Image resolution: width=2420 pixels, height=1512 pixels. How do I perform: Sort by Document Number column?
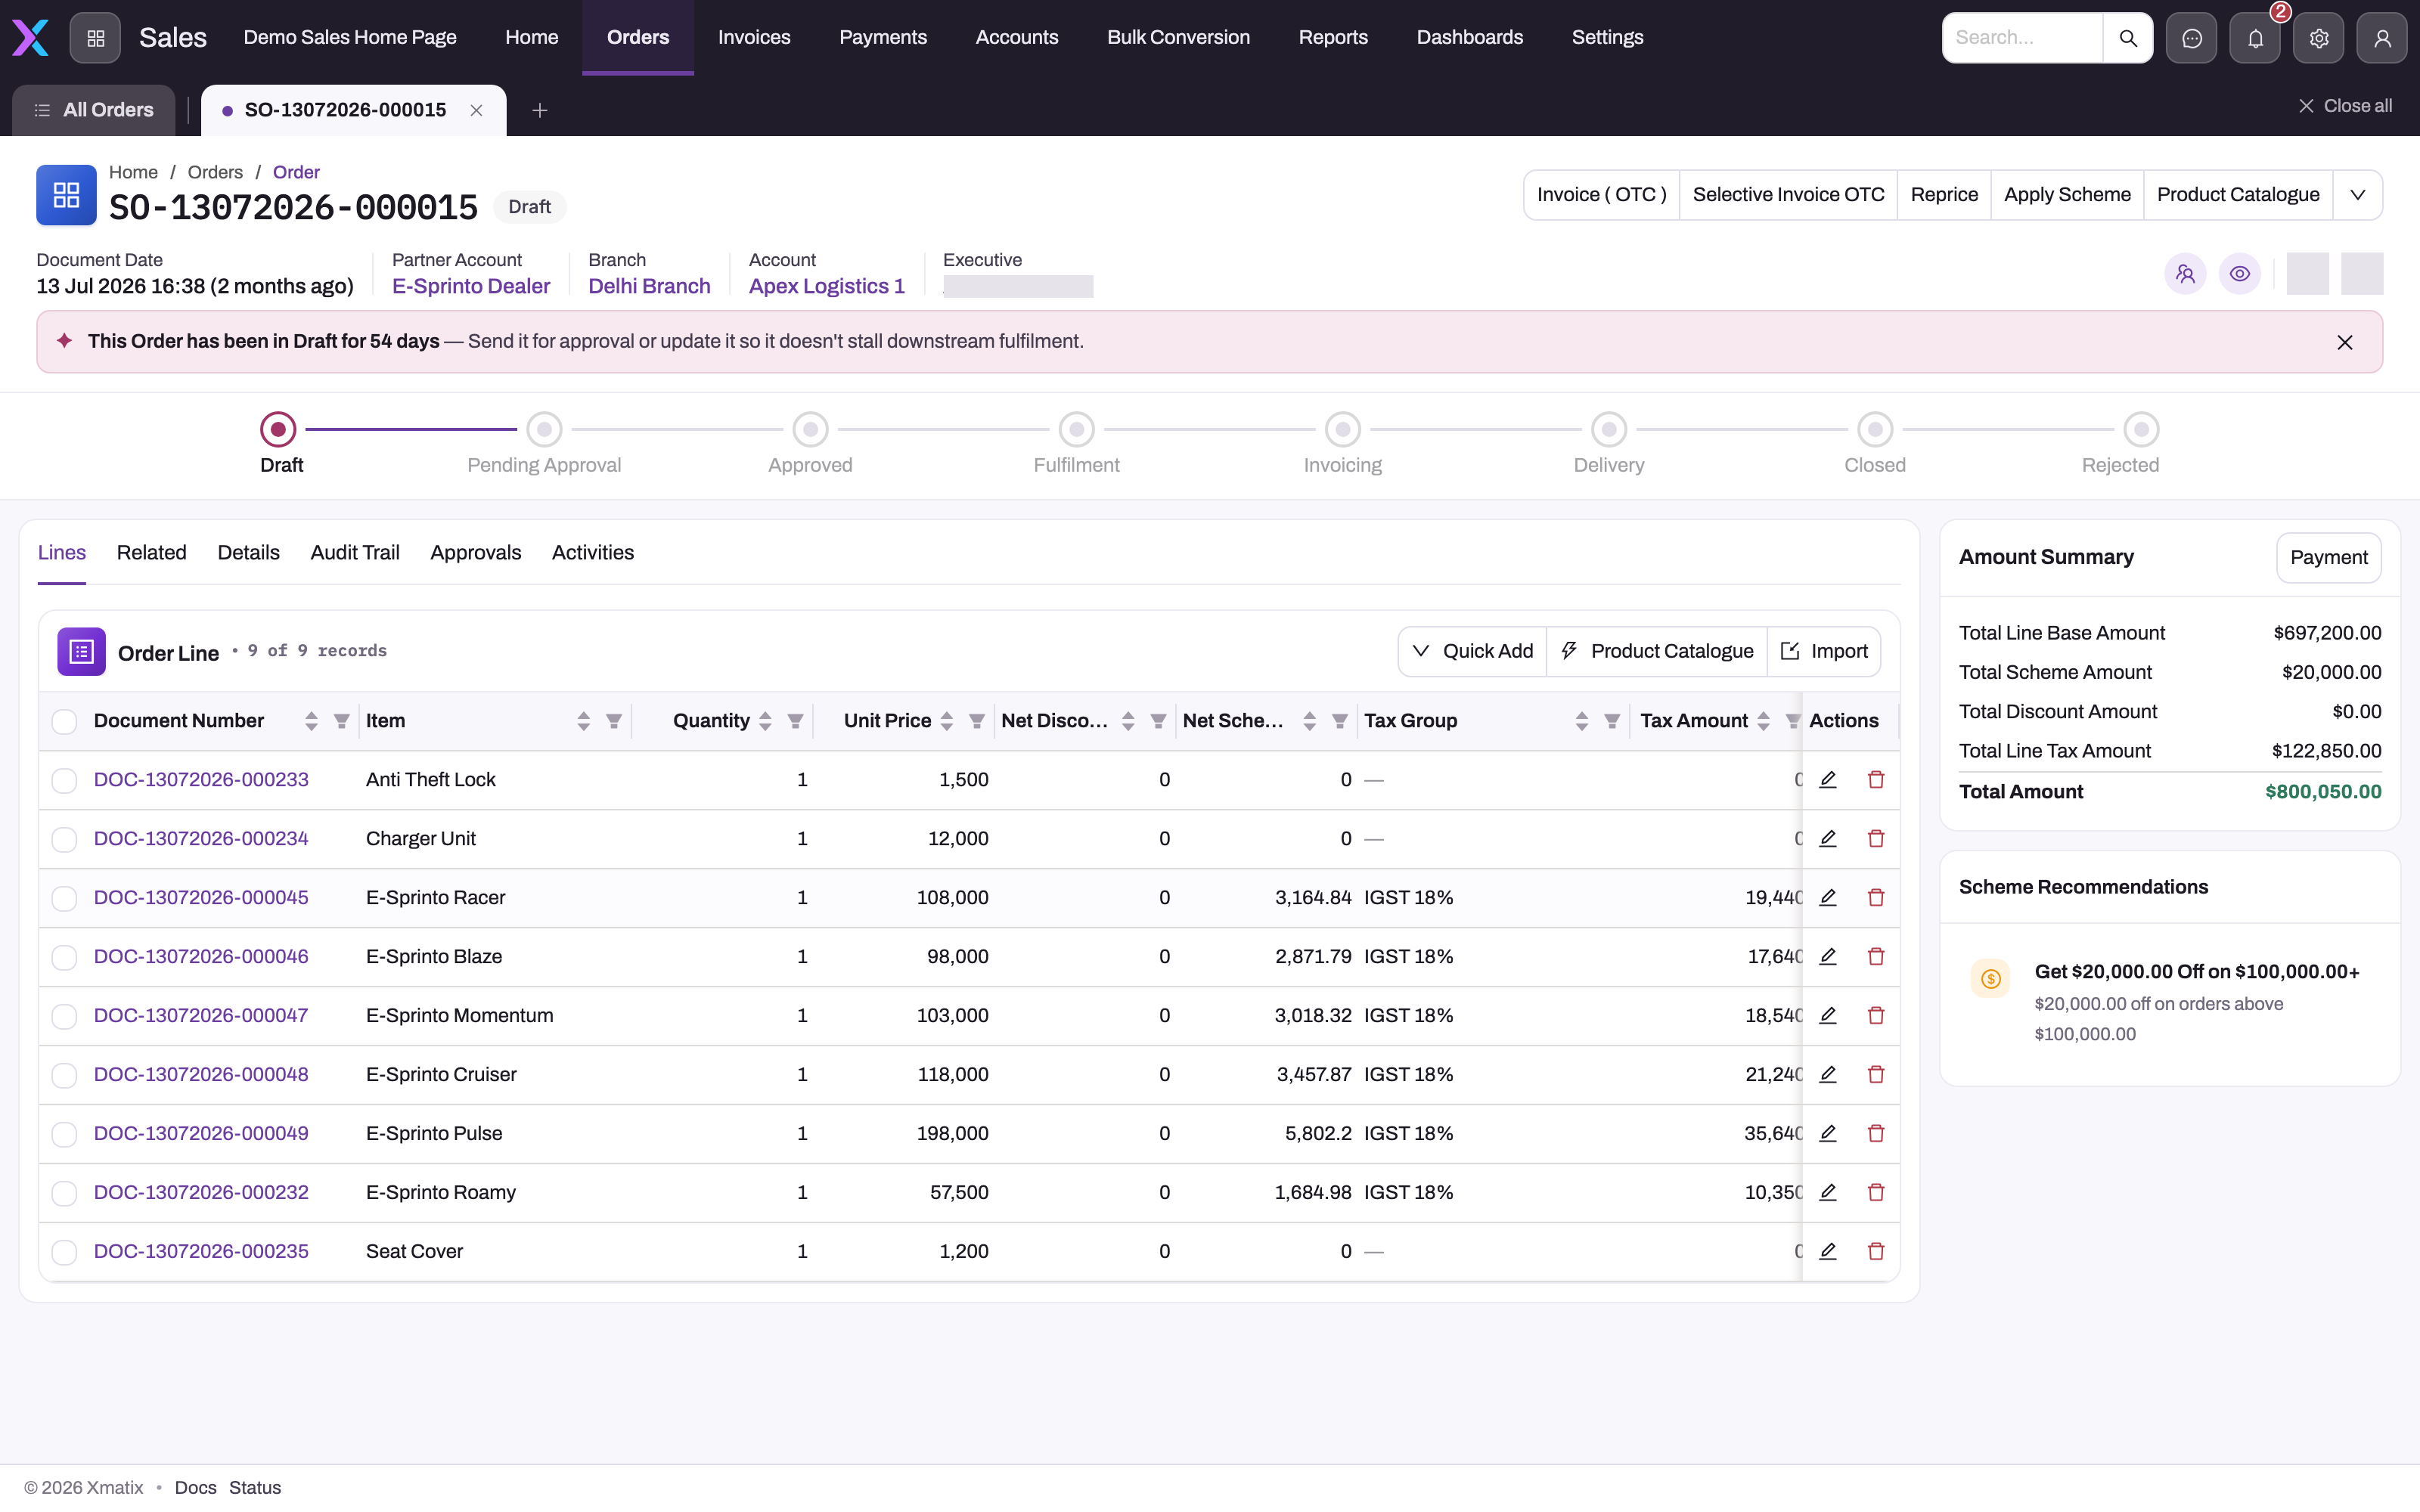pos(311,721)
